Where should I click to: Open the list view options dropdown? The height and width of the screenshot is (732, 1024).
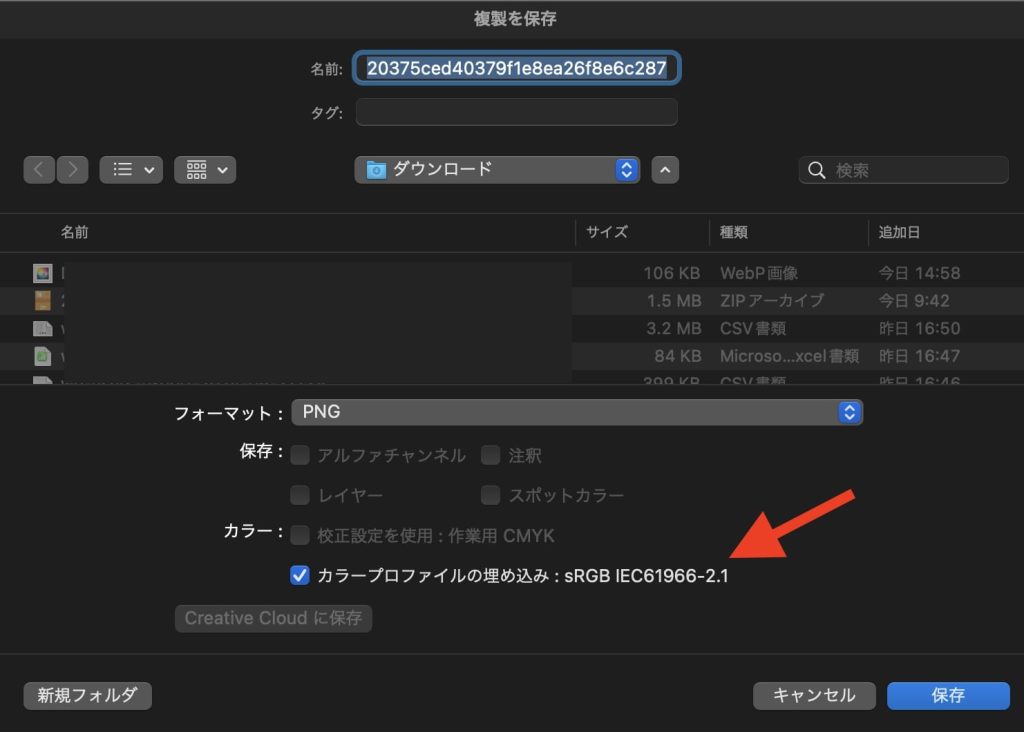point(131,170)
